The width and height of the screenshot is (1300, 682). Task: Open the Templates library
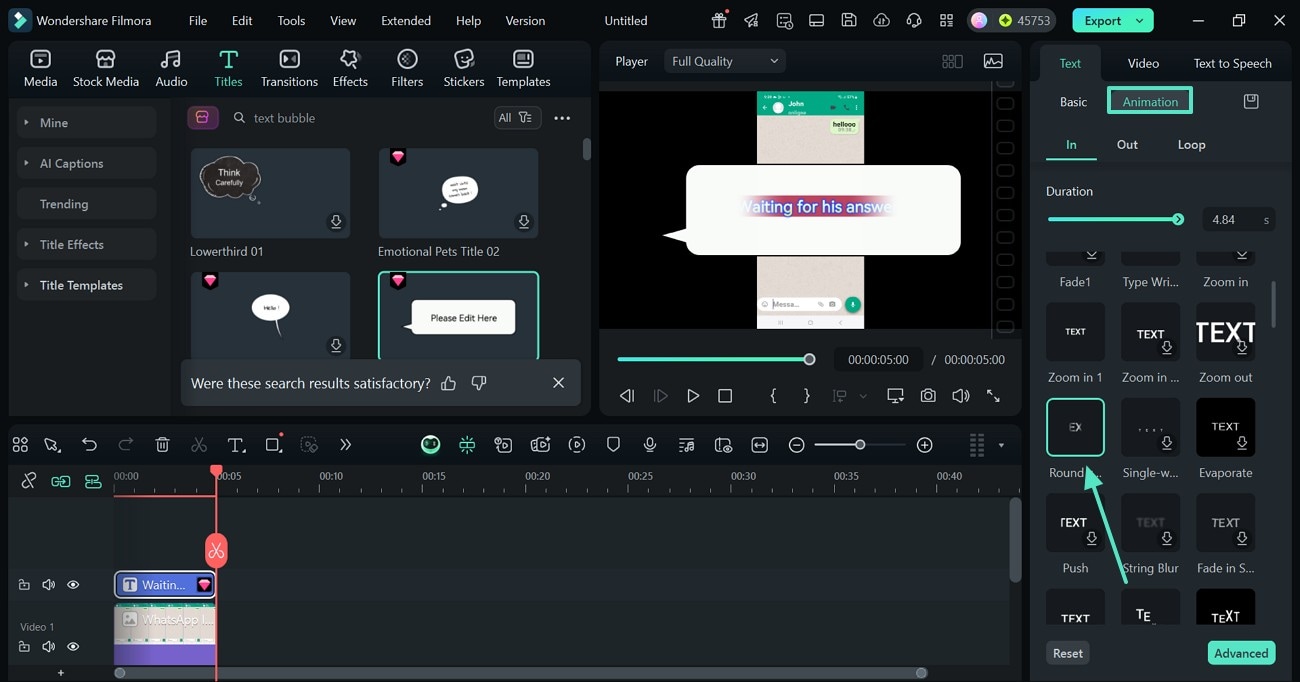click(x=523, y=69)
